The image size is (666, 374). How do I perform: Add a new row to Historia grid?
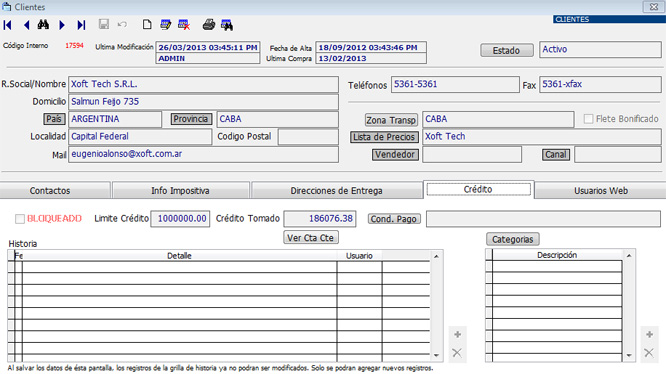[457, 335]
